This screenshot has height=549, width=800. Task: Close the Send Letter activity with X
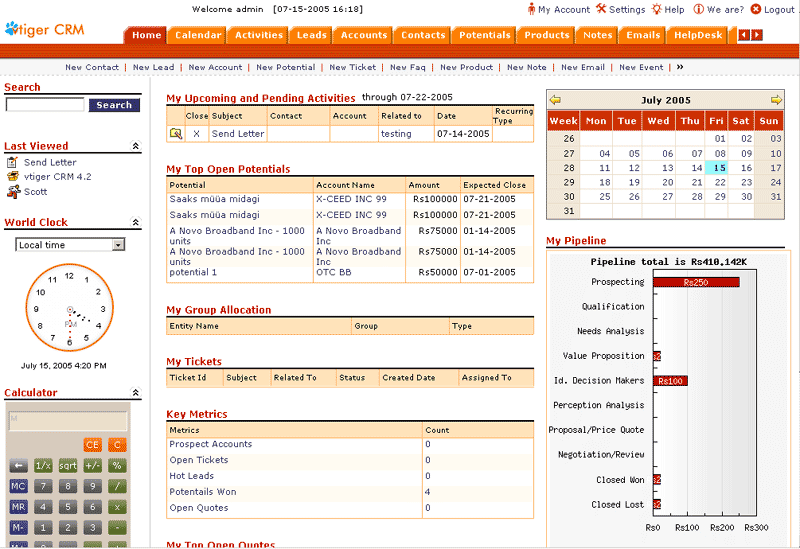pyautogui.click(x=197, y=133)
